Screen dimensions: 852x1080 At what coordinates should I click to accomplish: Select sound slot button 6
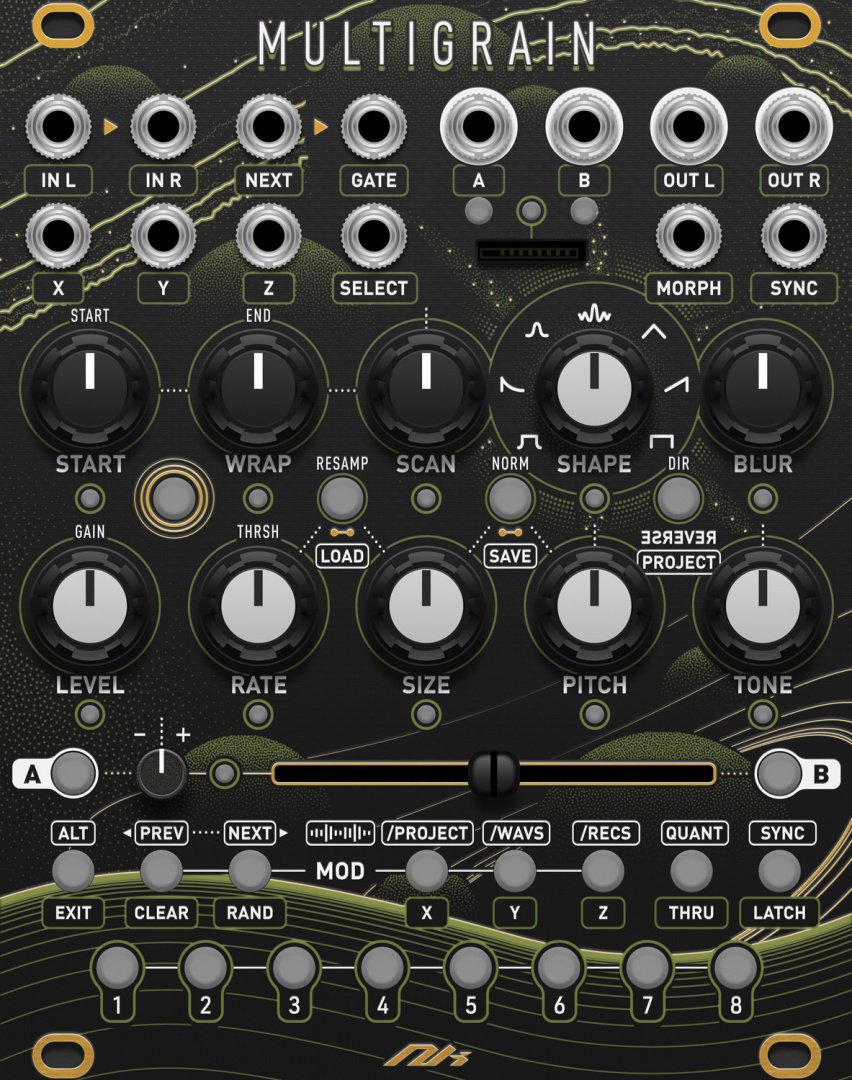click(558, 967)
